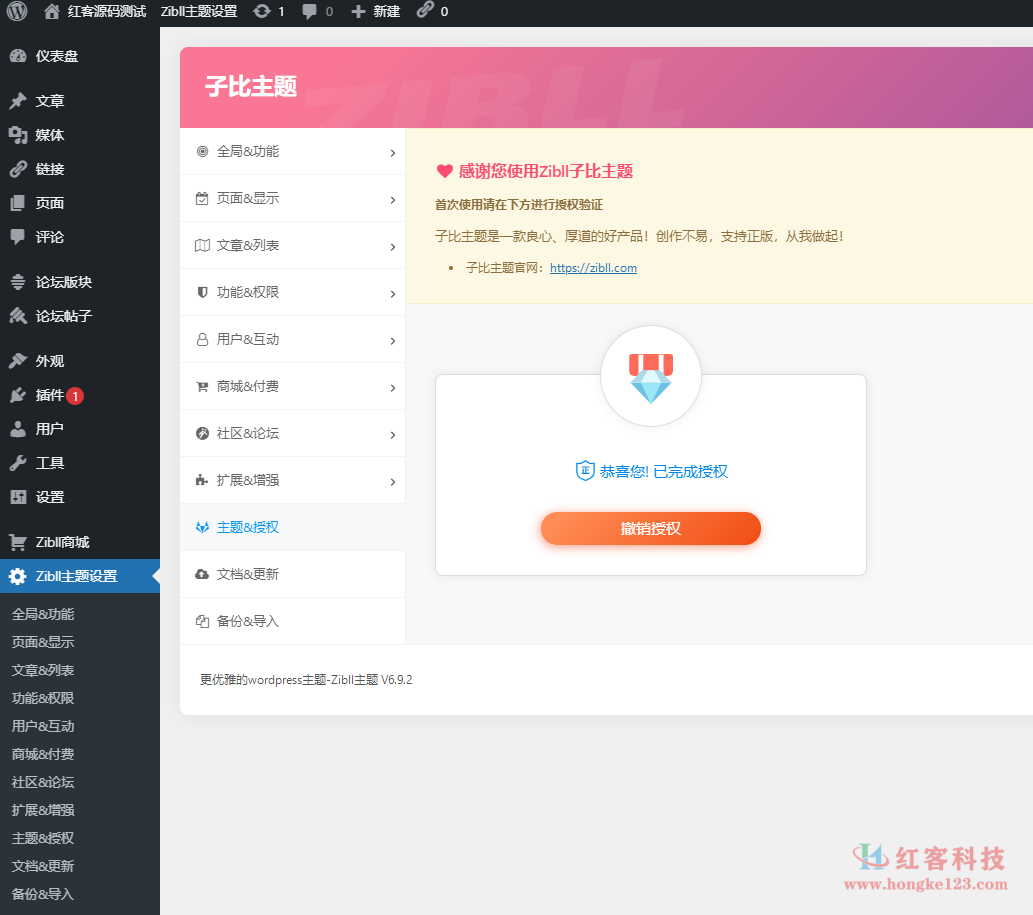The width and height of the screenshot is (1033, 915).
Task: Click the shield icon beside 恭喜您! 已完成授权
Action: click(x=585, y=471)
